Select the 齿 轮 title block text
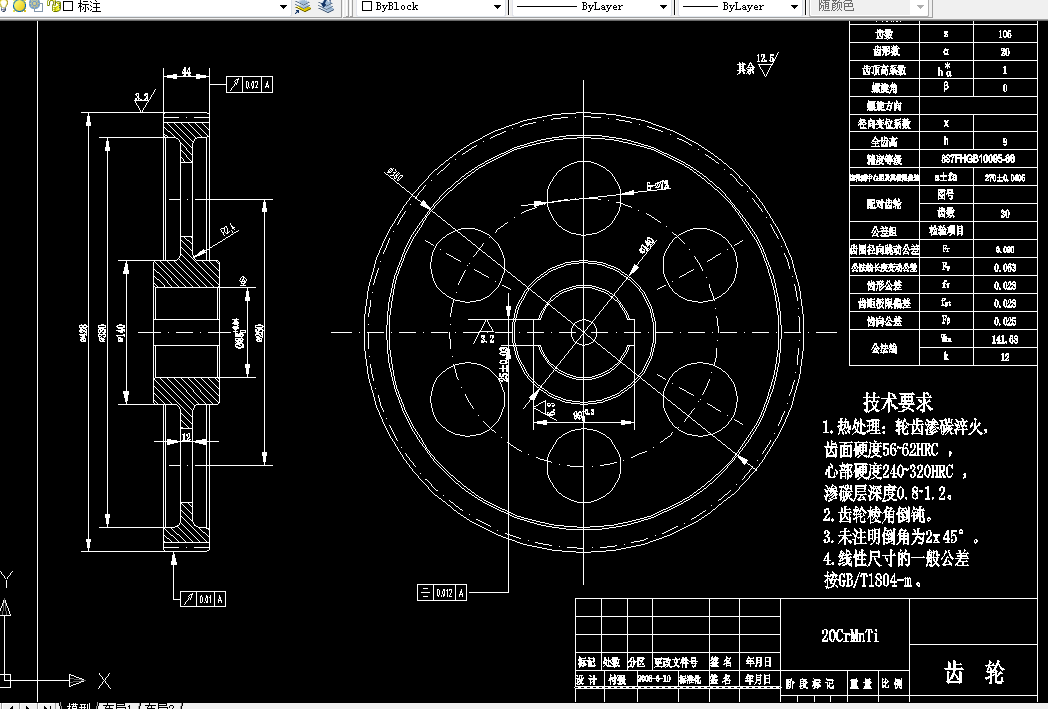This screenshot has width=1048, height=709. click(x=974, y=672)
